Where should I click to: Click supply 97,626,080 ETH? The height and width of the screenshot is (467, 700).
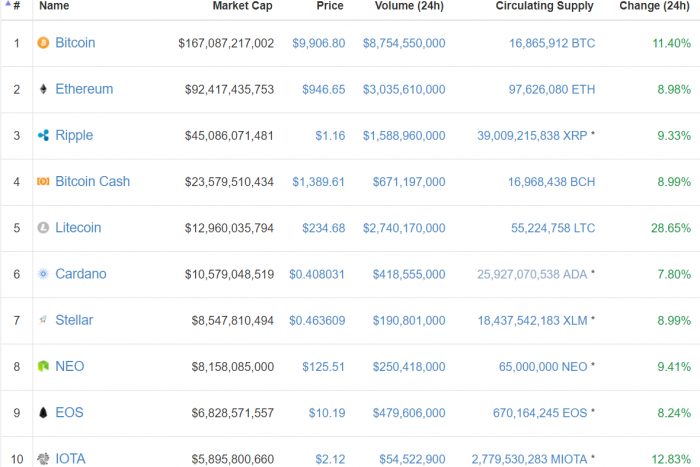click(552, 89)
